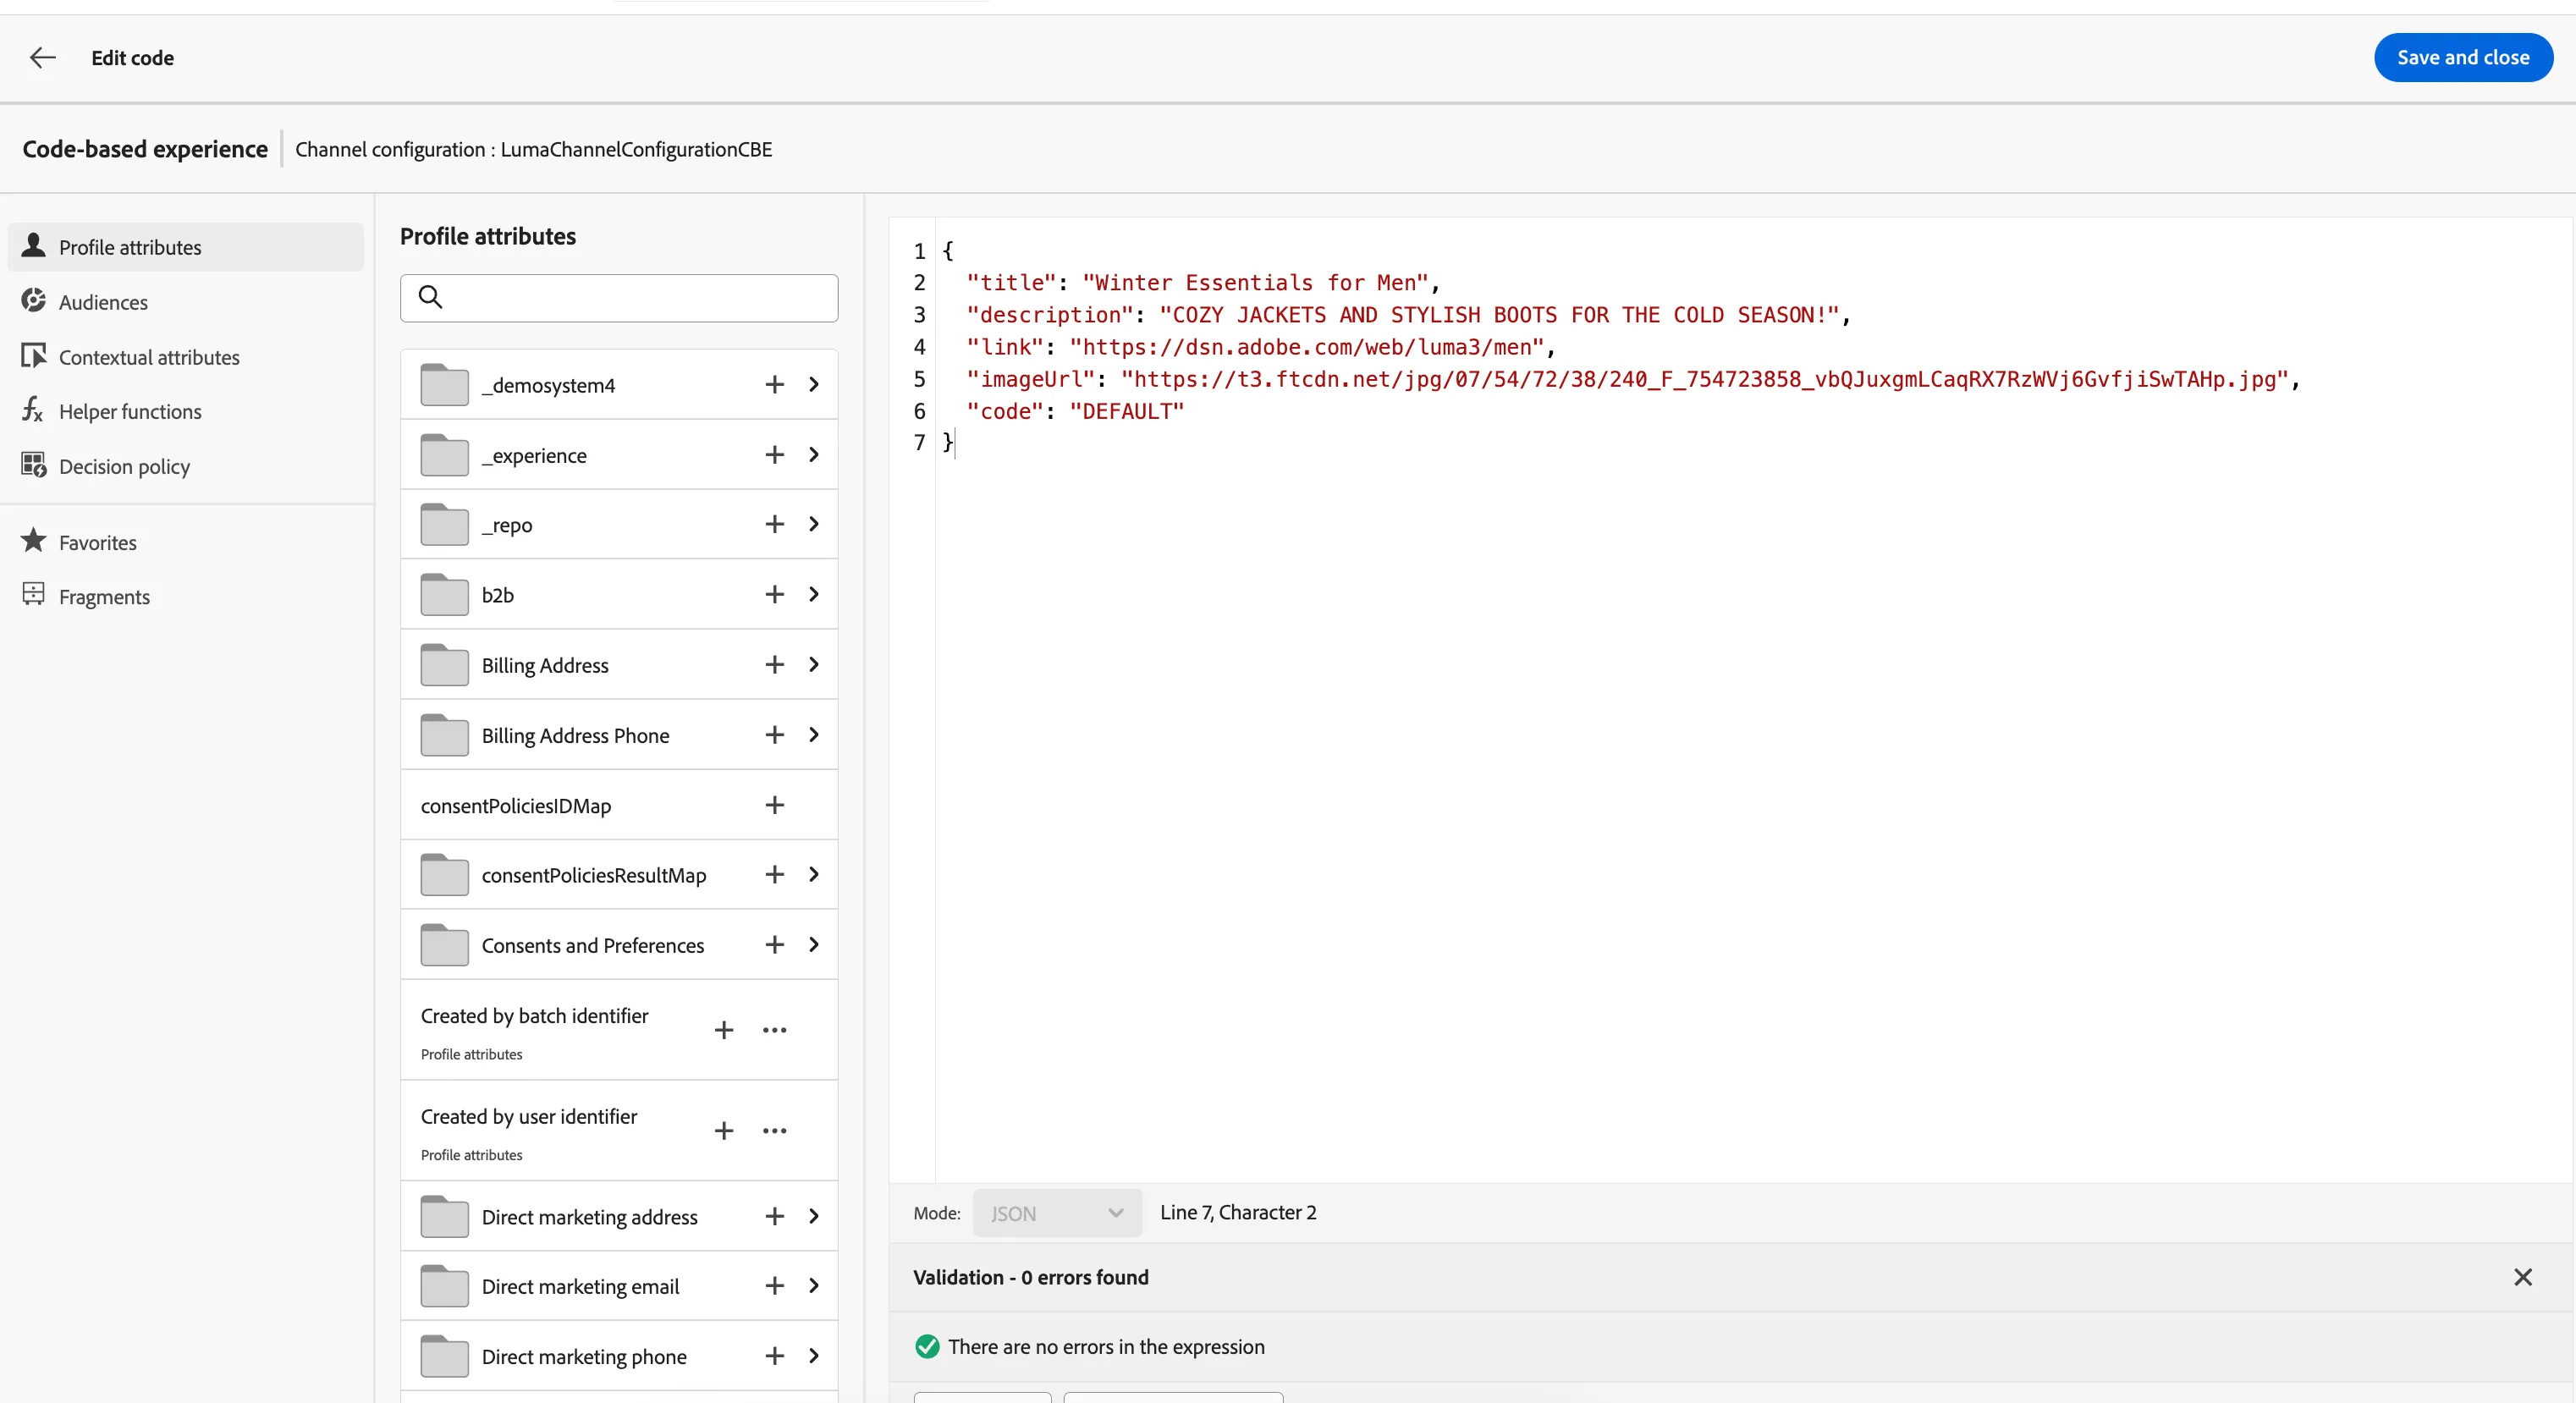Click Save and close button
Screen dimensions: 2576x1403
tap(2462, 57)
